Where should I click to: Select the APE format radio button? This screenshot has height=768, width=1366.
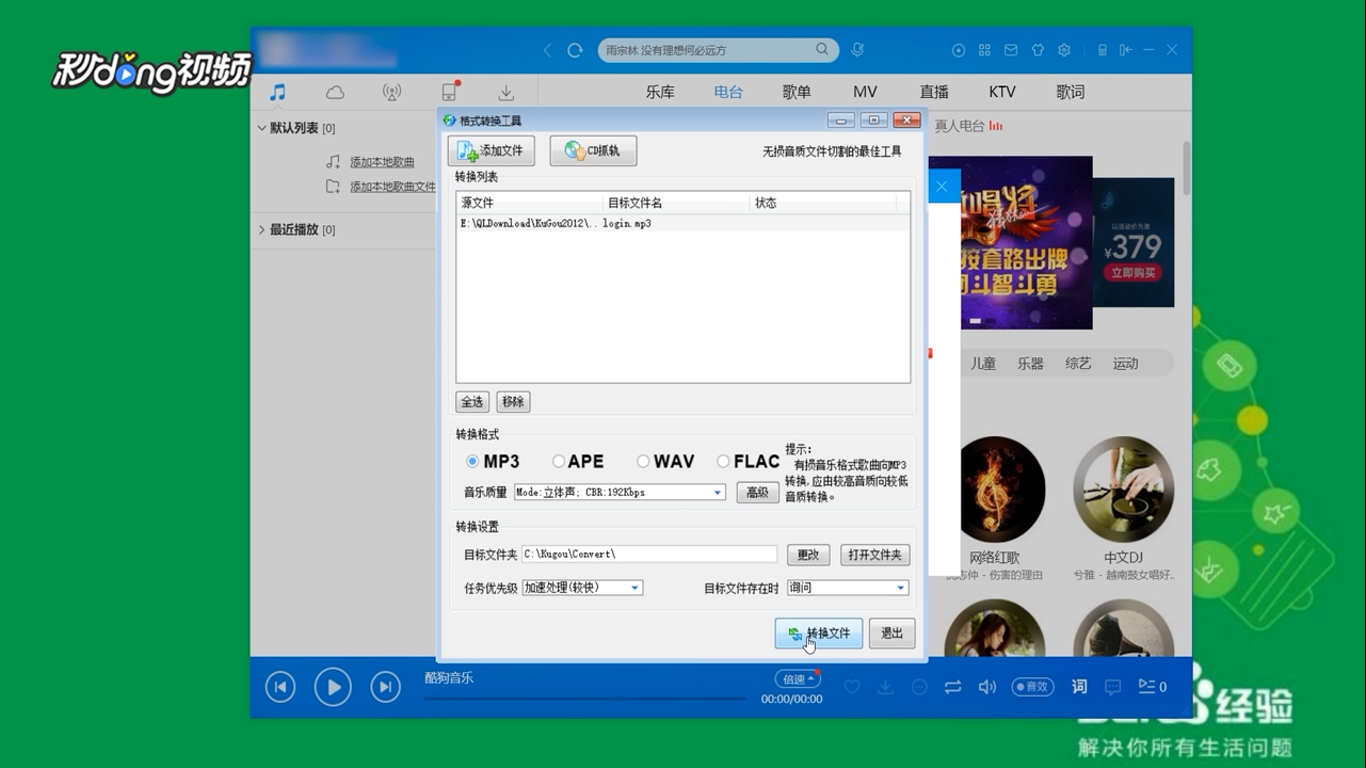point(558,461)
